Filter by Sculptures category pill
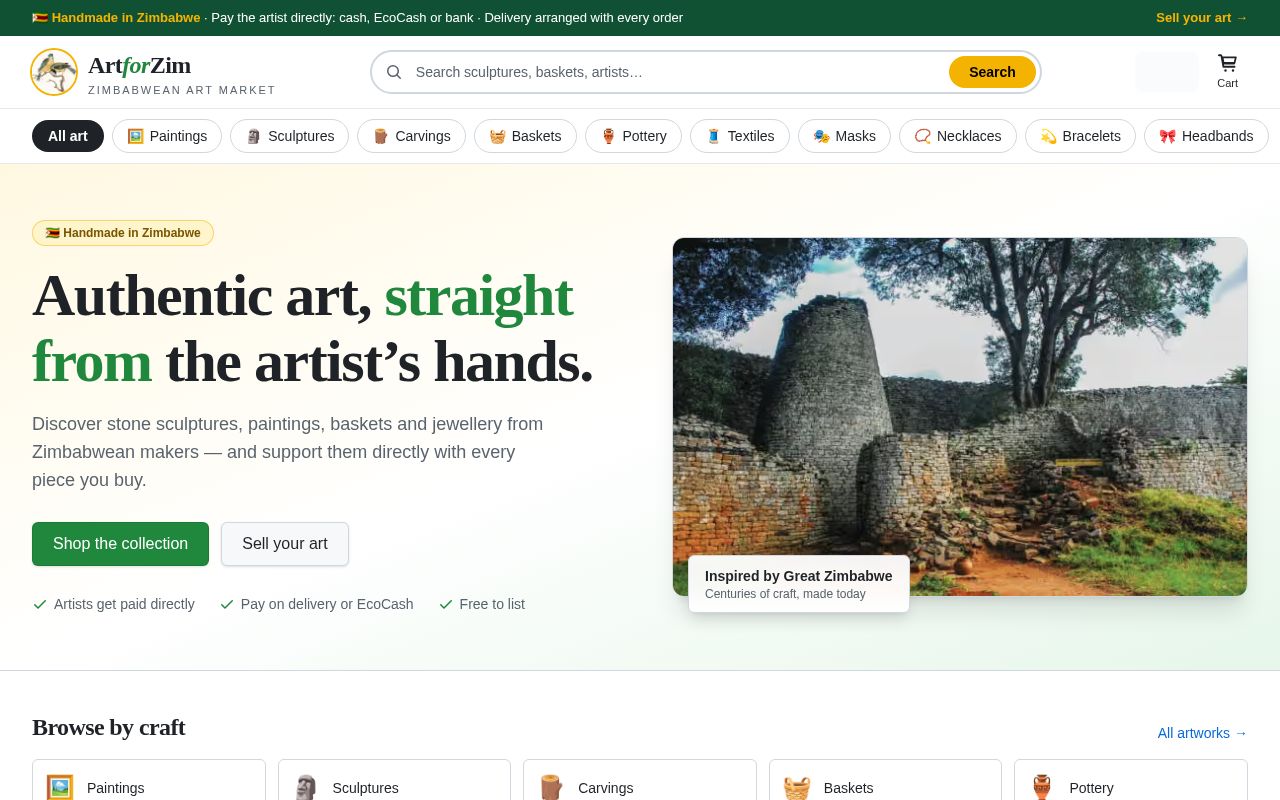Screen dimensions: 1280x800 [x=289, y=136]
